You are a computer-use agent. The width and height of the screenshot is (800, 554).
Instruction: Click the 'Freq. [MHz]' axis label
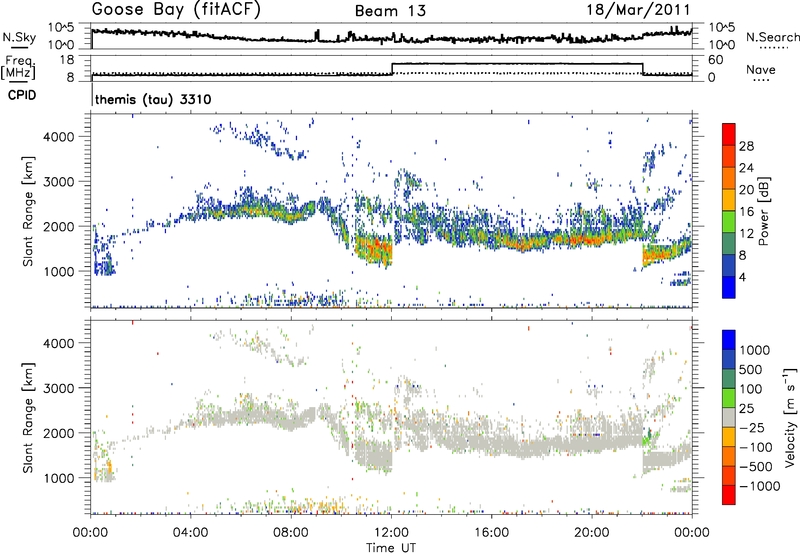tap(18, 67)
